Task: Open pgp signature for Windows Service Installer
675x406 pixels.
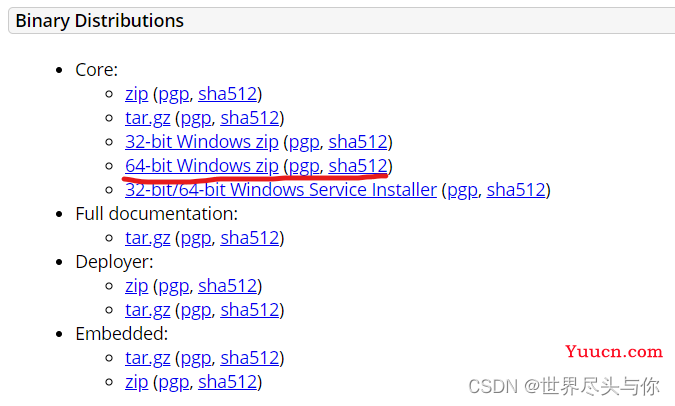Action: coord(462,191)
